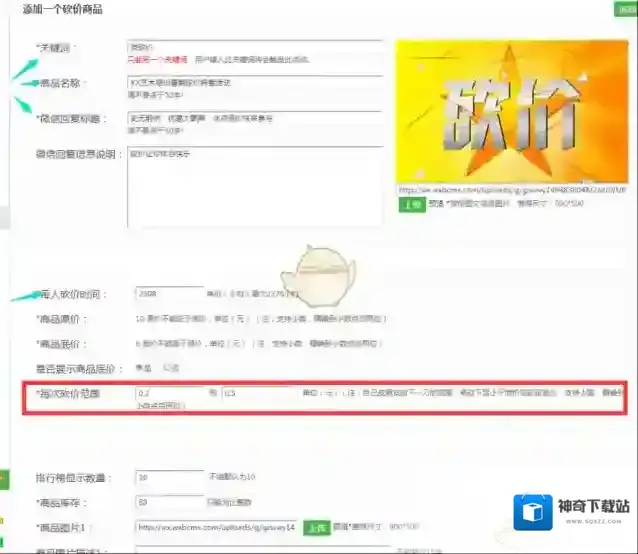Click the 排行榜显示数量 input field
This screenshot has width=638, height=554.
pyautogui.click(x=169, y=478)
